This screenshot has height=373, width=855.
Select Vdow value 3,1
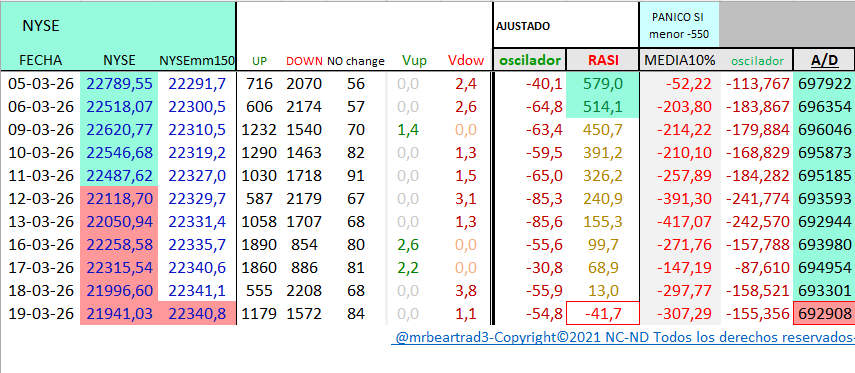click(466, 198)
